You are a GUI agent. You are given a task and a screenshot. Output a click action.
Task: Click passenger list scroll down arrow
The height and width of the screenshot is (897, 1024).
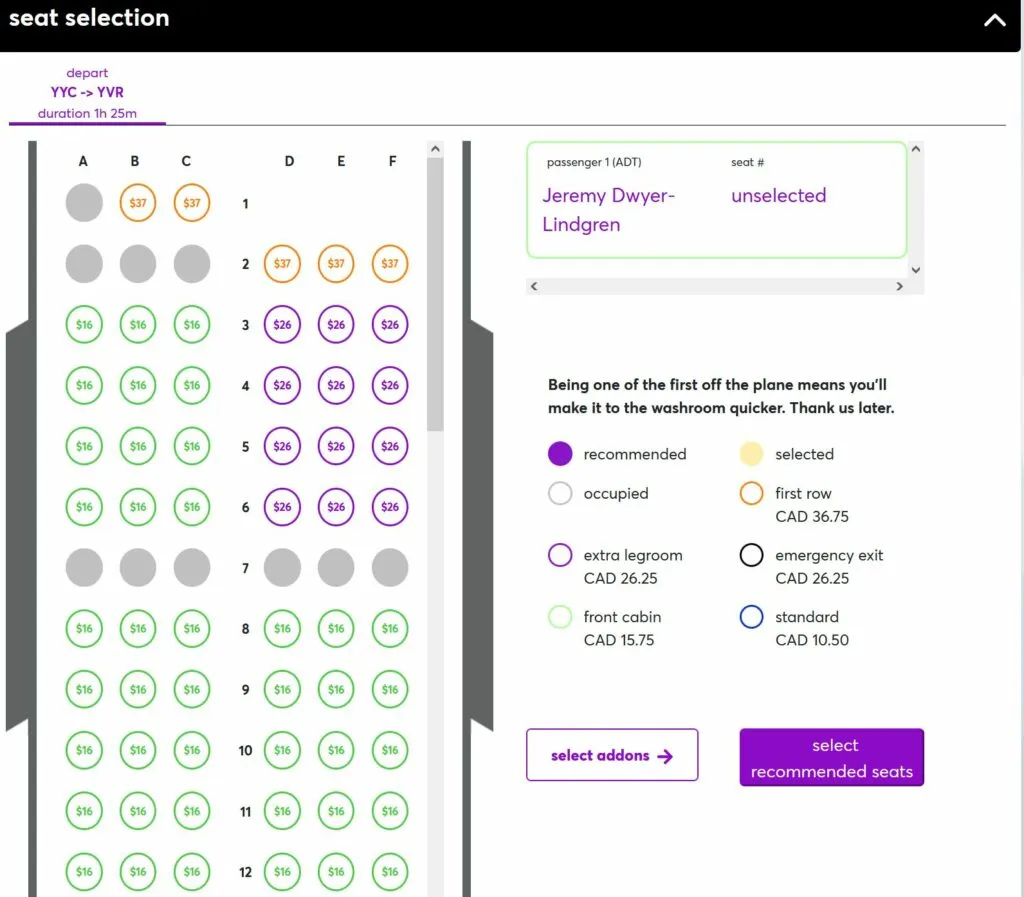[x=916, y=270]
